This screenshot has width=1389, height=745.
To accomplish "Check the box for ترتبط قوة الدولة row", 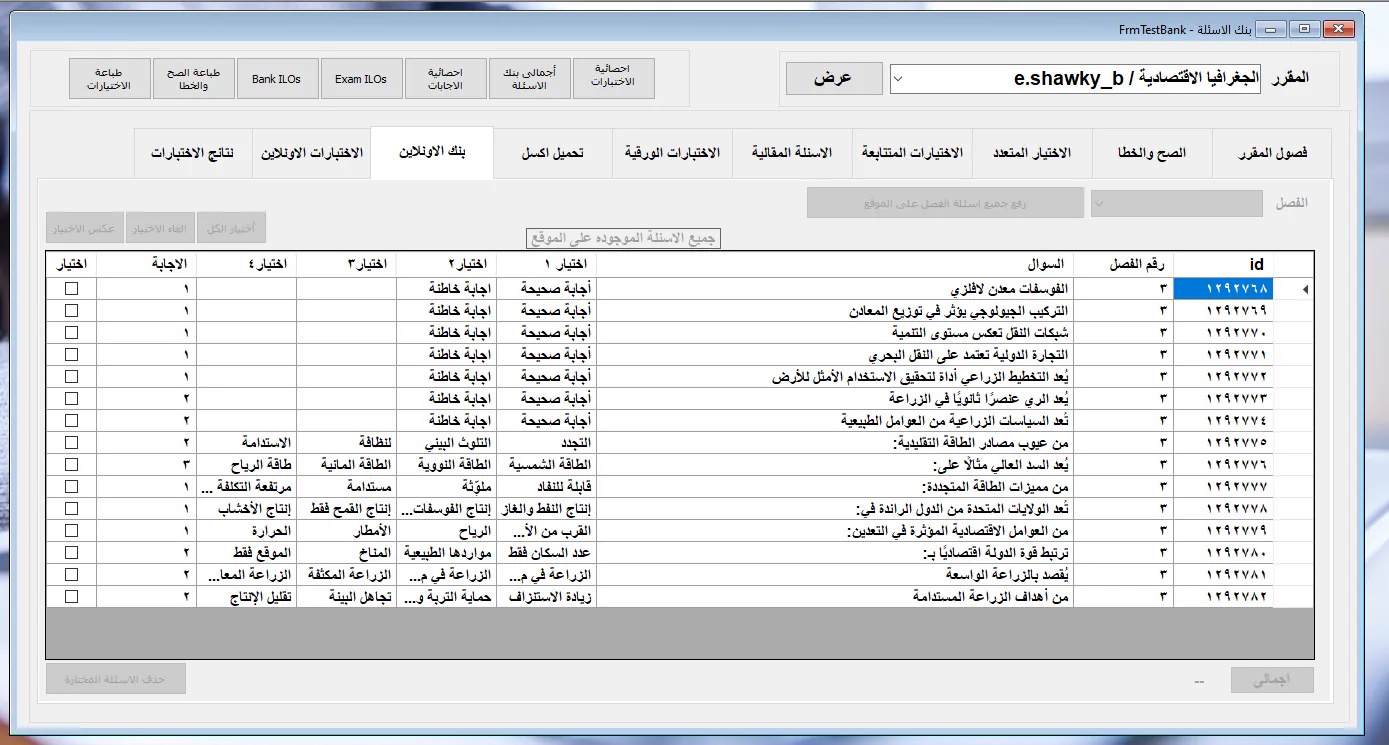I will click(71, 552).
